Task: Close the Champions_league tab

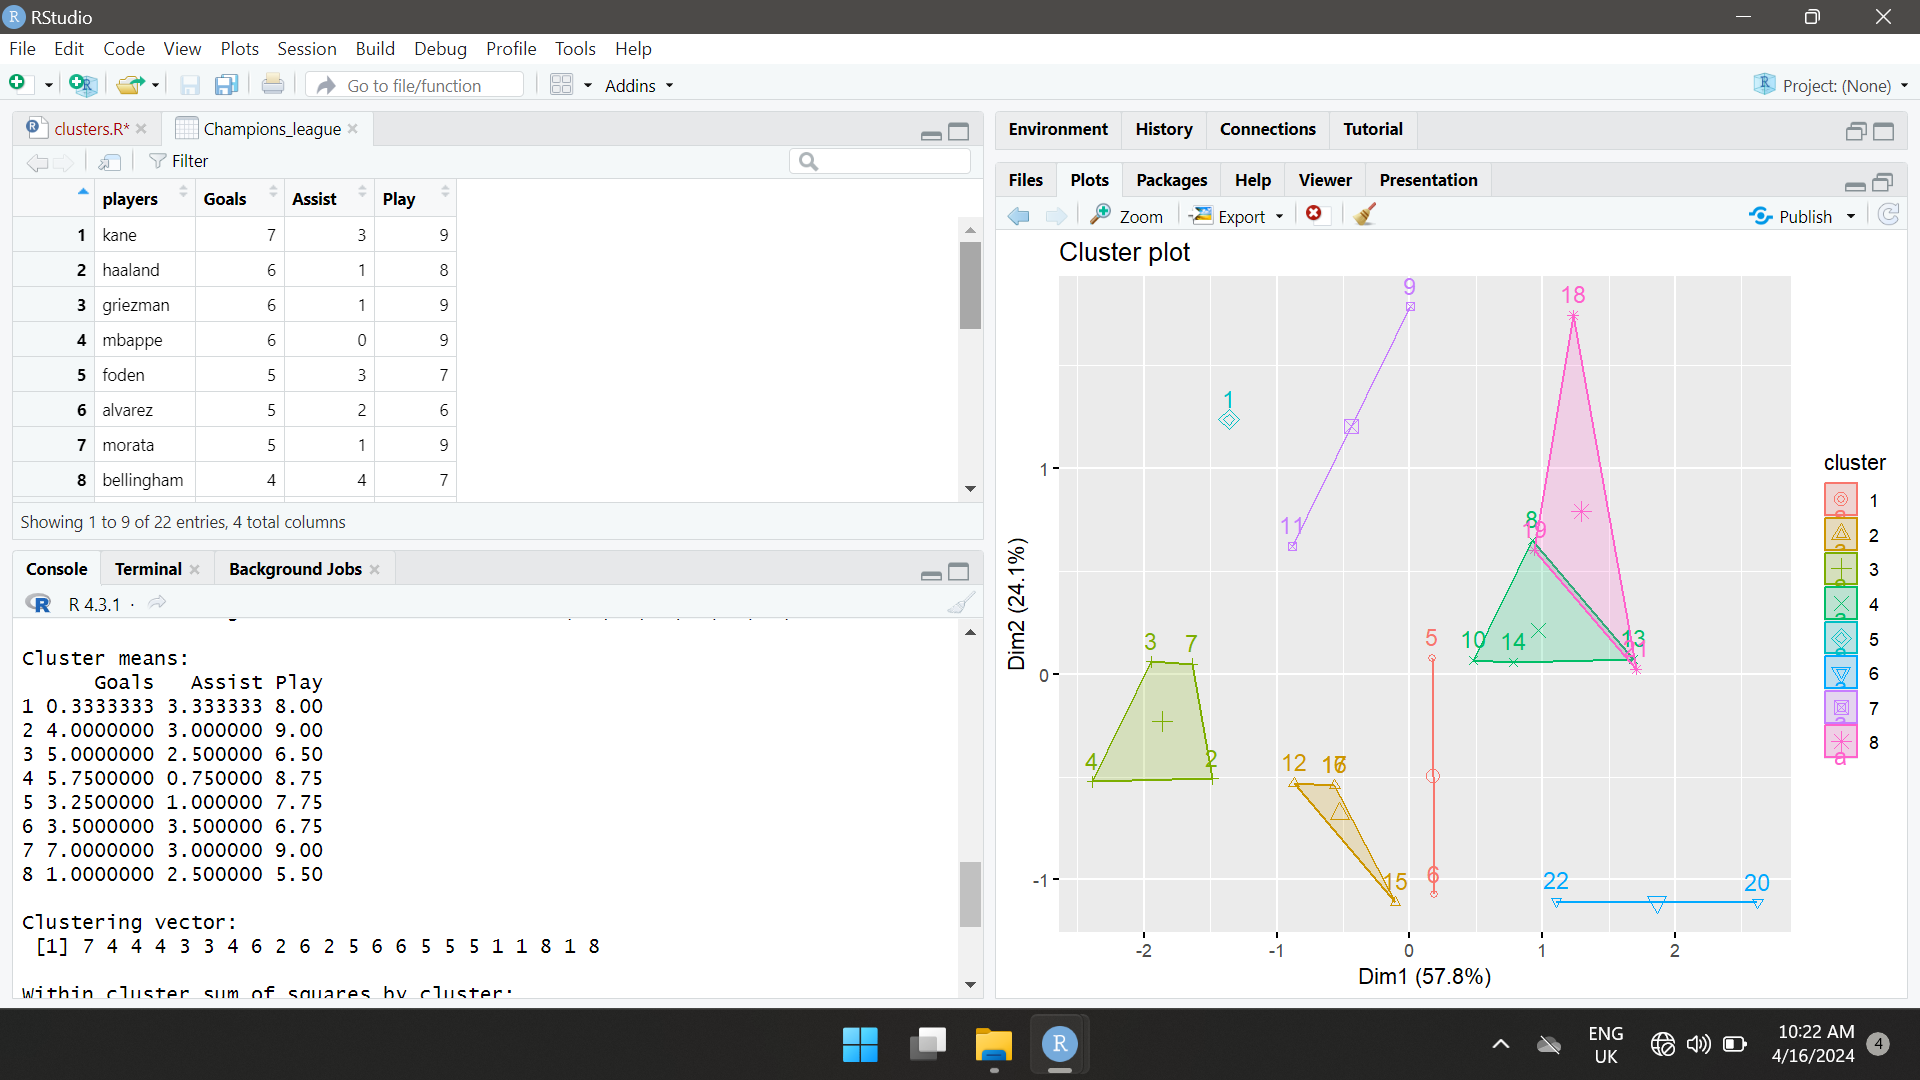Action: pyautogui.click(x=353, y=129)
